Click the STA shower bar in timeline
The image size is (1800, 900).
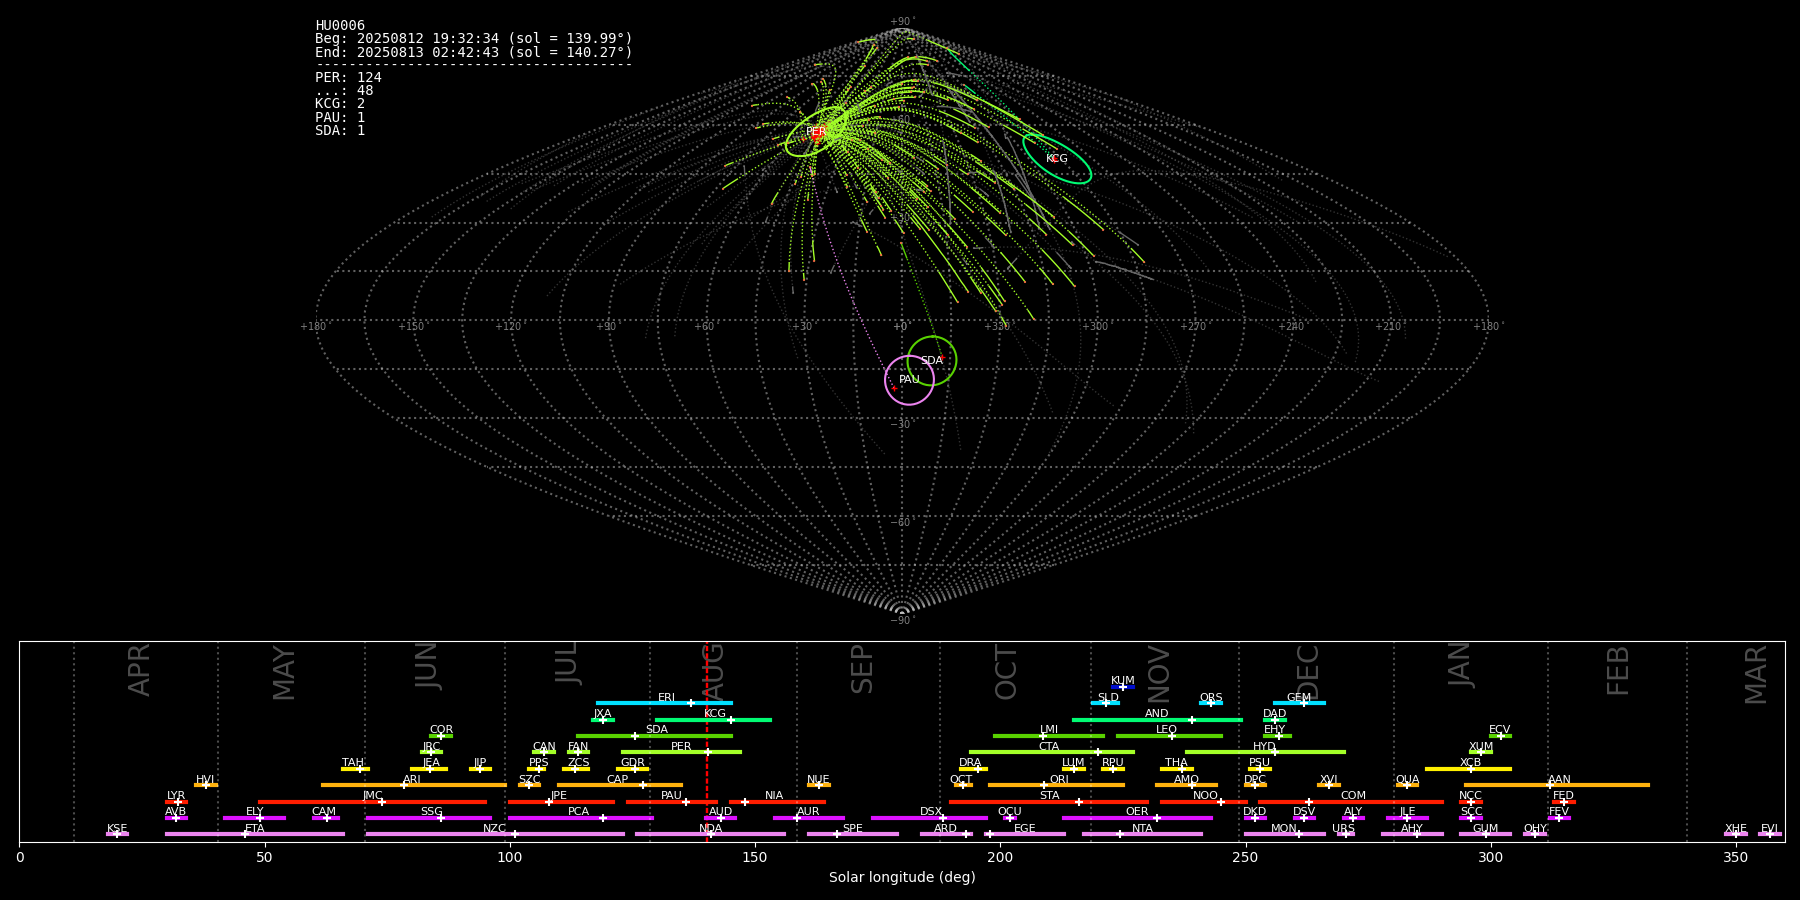click(1049, 802)
